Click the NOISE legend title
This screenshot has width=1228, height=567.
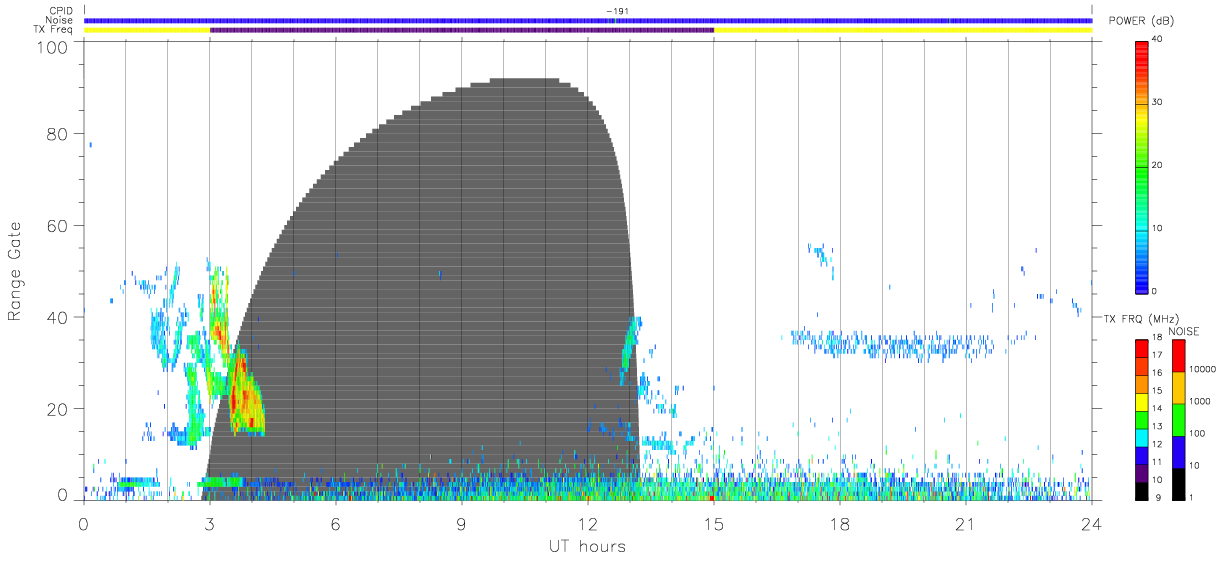[1184, 331]
